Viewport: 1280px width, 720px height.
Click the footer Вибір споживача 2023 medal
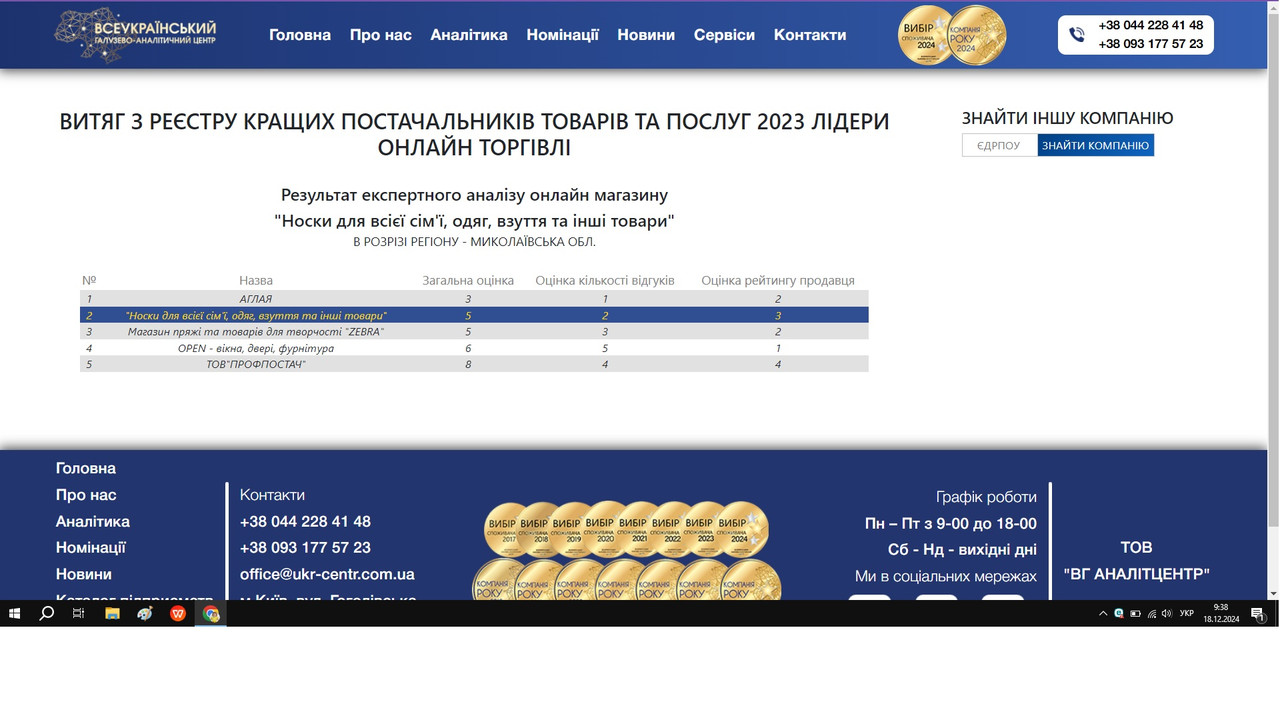[x=704, y=530]
